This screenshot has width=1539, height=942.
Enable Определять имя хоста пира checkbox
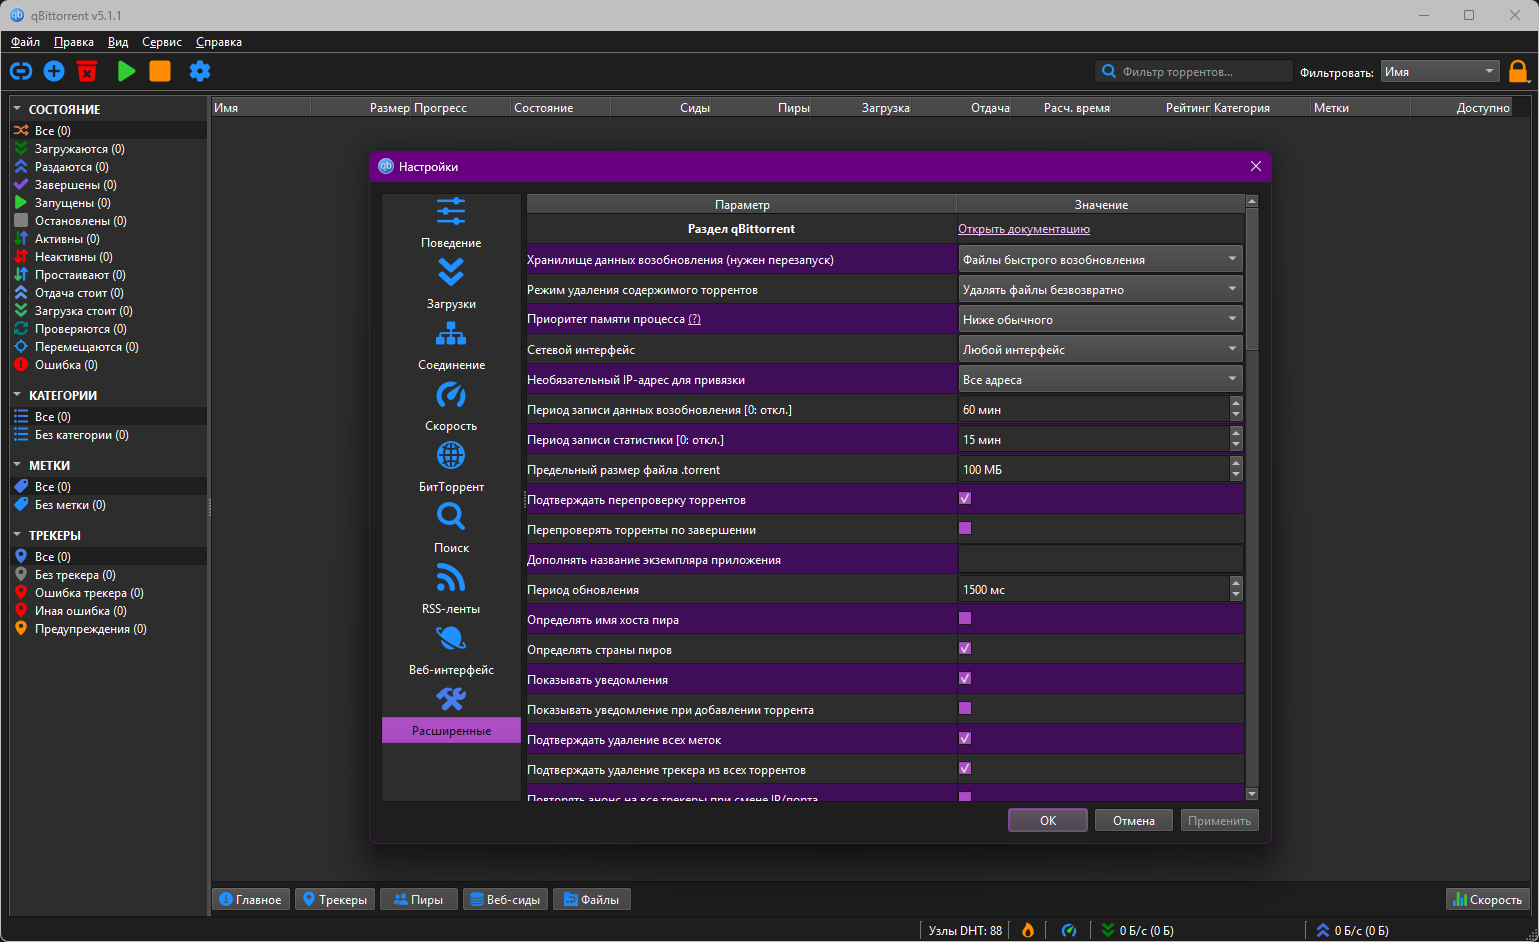pos(965,618)
